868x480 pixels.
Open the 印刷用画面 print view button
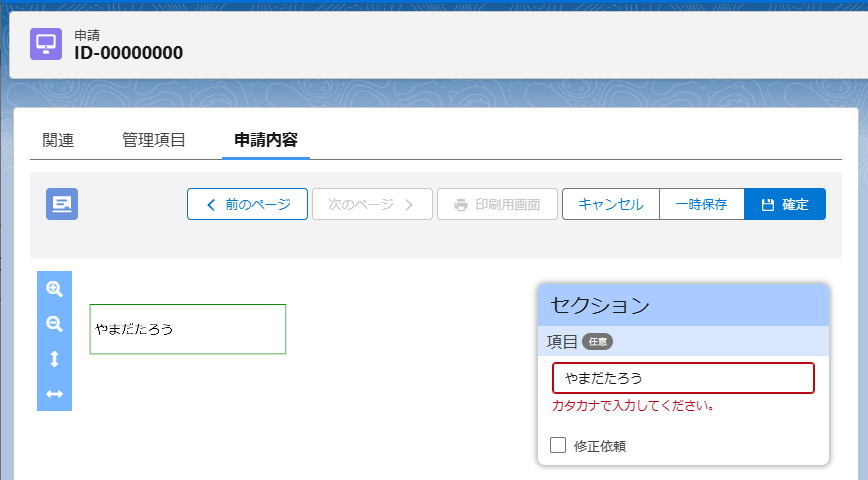click(x=497, y=204)
